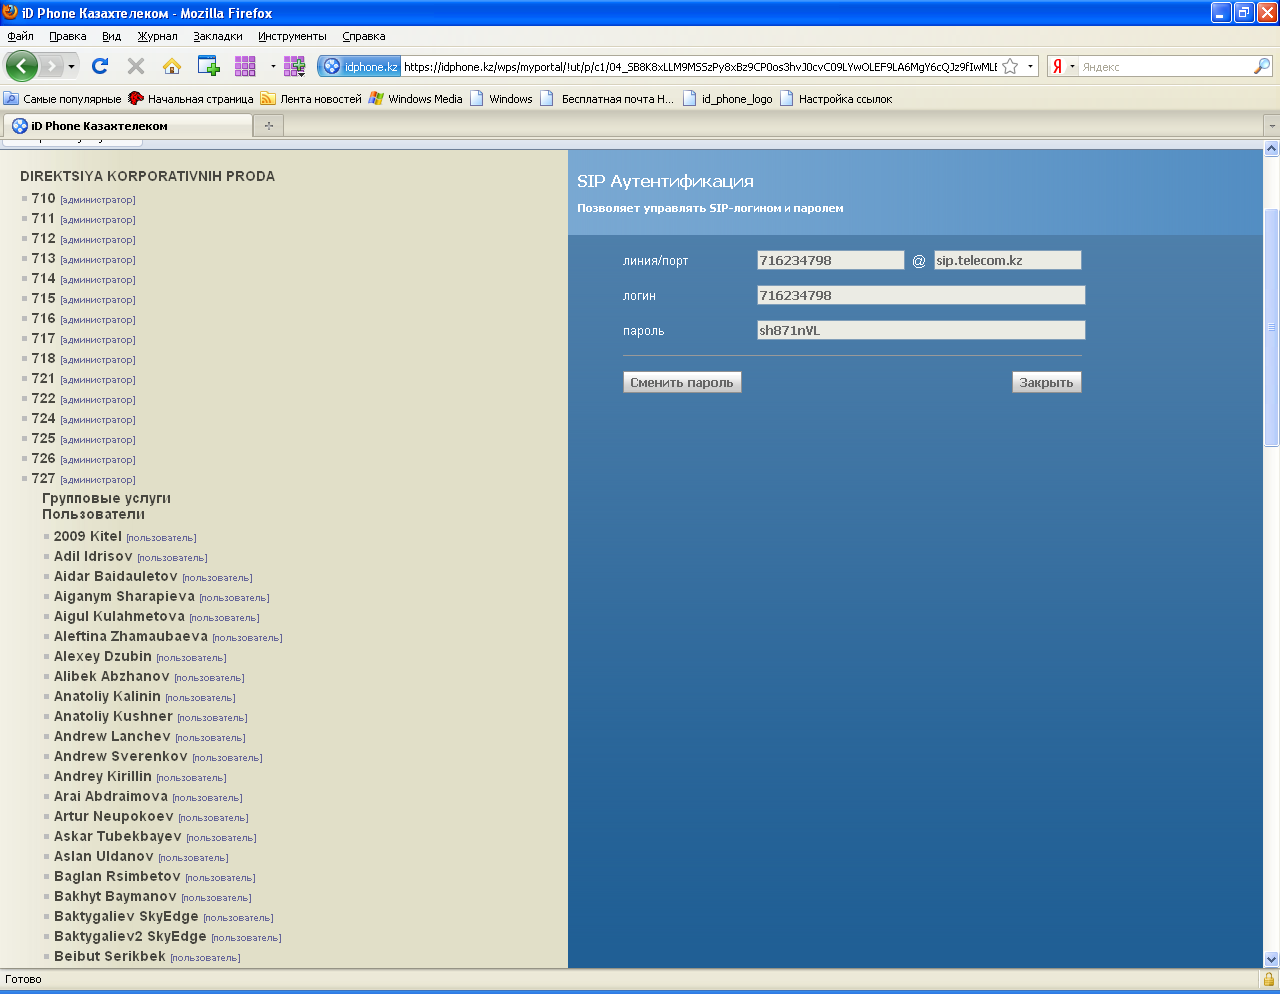Click the Firefox icon in the title bar
This screenshot has width=1280, height=994.
[10, 12]
